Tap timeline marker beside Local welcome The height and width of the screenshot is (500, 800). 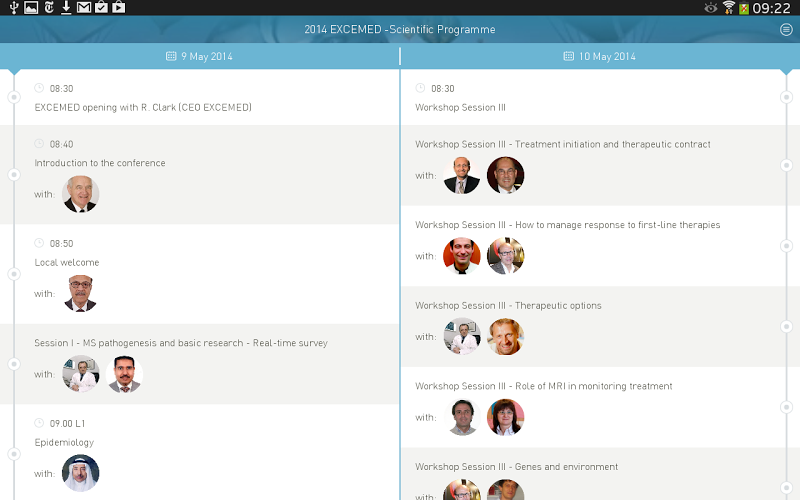point(14,274)
